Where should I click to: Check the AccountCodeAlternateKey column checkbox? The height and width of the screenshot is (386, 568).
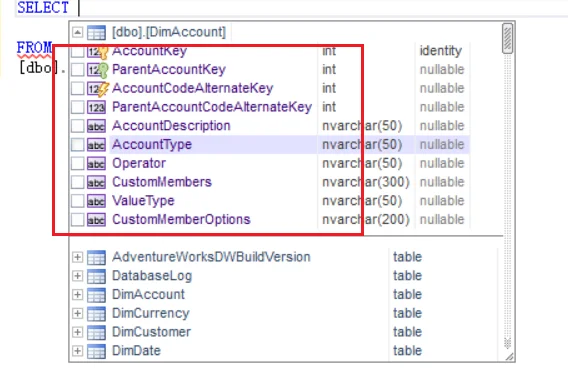[x=77, y=88]
